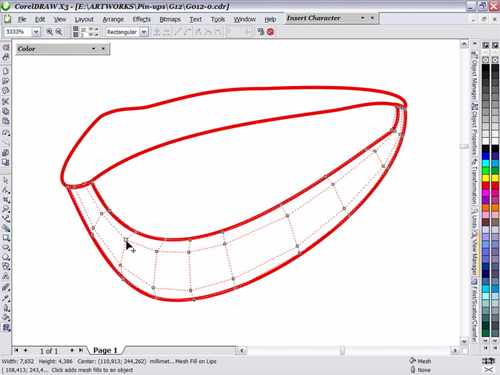This screenshot has width=500, height=375.
Task: Open the Rectangular selection mode dropdown
Action: coord(144,32)
